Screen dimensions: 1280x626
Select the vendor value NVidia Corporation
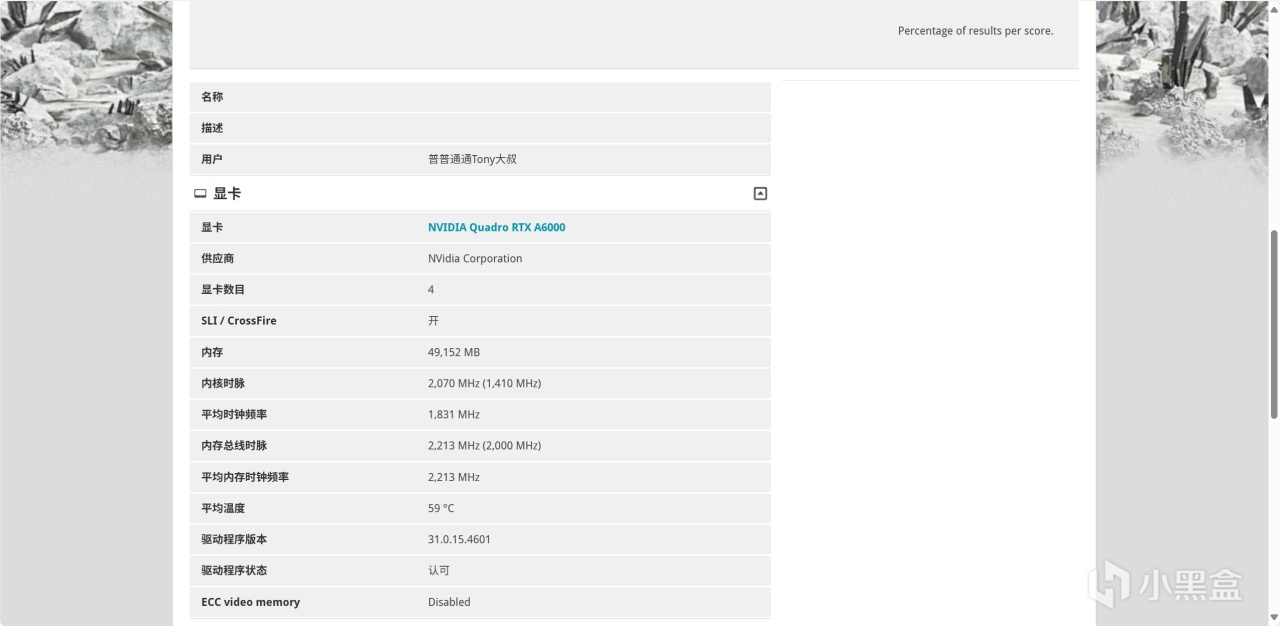point(475,258)
